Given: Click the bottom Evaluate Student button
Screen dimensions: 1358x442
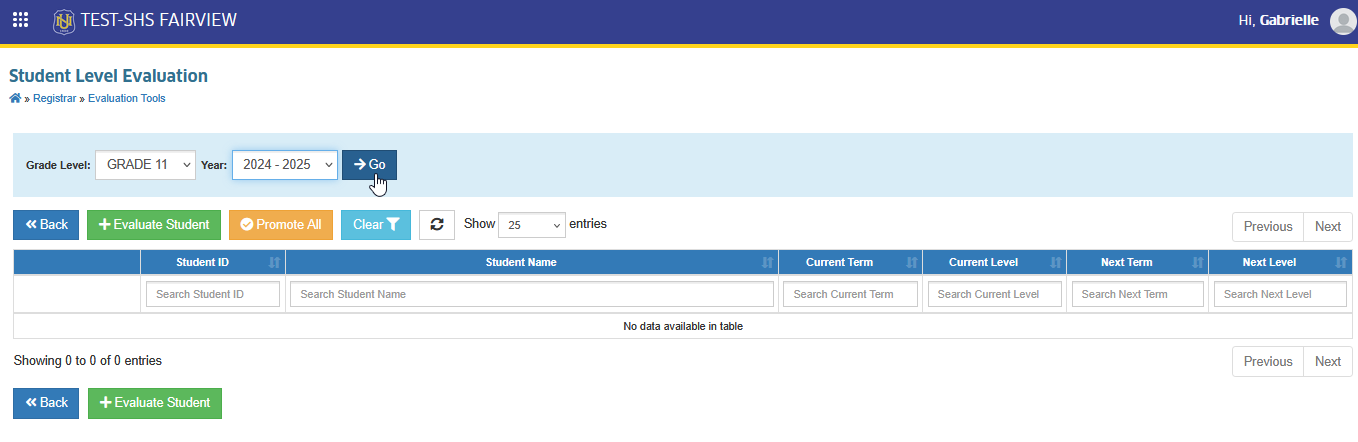Looking at the screenshot, I should [x=155, y=403].
